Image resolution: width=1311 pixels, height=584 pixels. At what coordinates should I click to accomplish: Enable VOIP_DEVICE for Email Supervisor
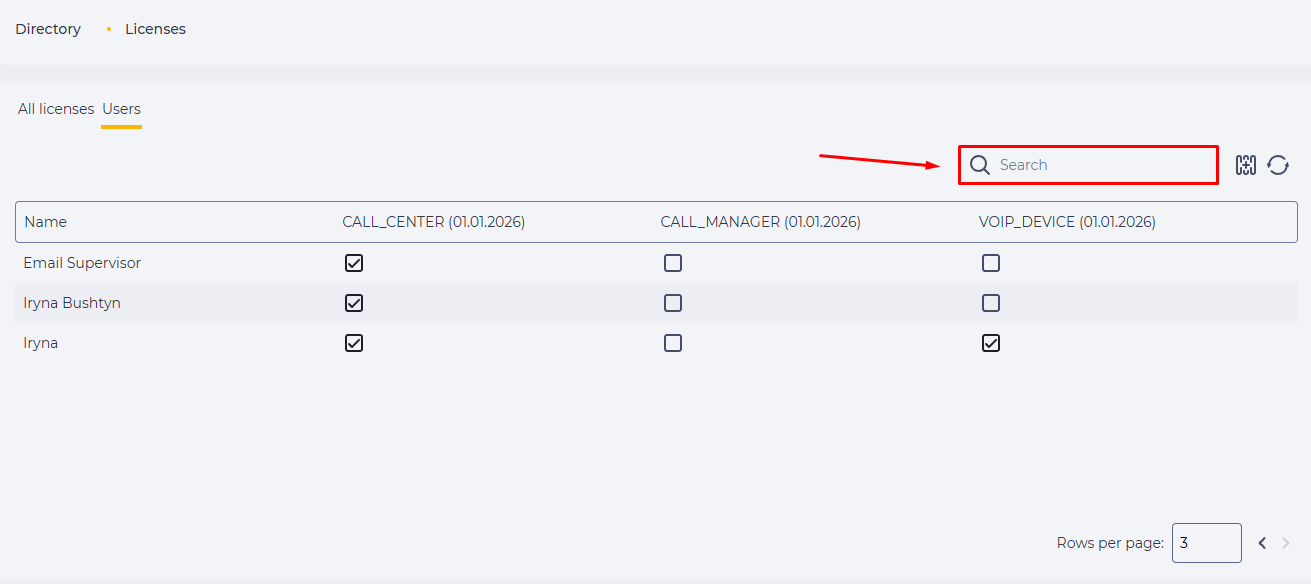click(x=991, y=263)
